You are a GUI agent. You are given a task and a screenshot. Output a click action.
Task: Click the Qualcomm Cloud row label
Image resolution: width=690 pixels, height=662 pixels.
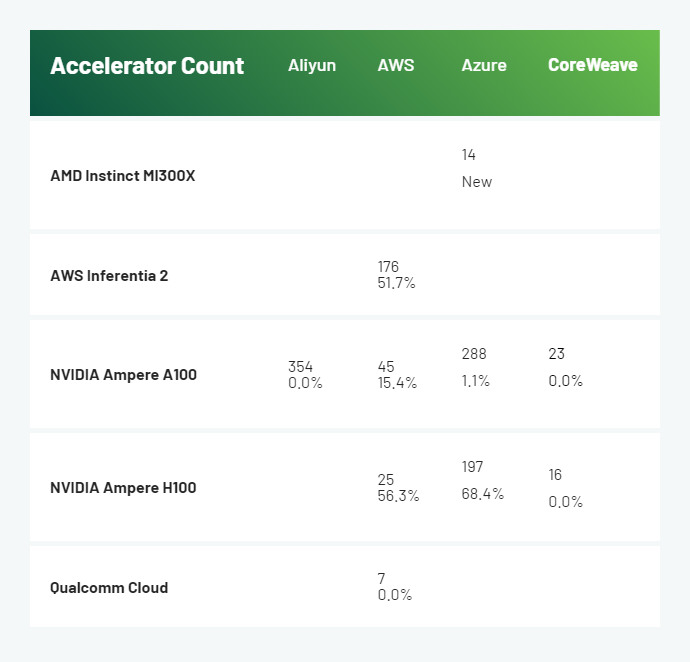click(x=109, y=588)
